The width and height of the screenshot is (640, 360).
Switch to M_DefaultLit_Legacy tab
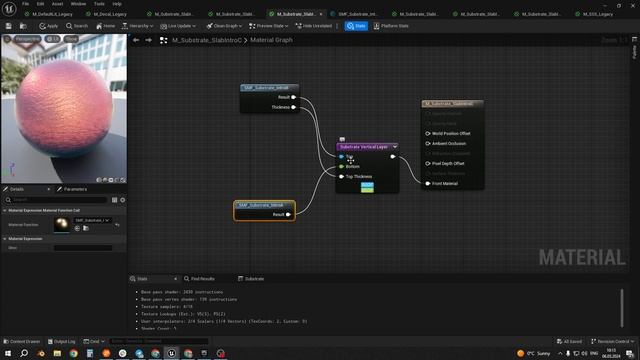point(49,14)
